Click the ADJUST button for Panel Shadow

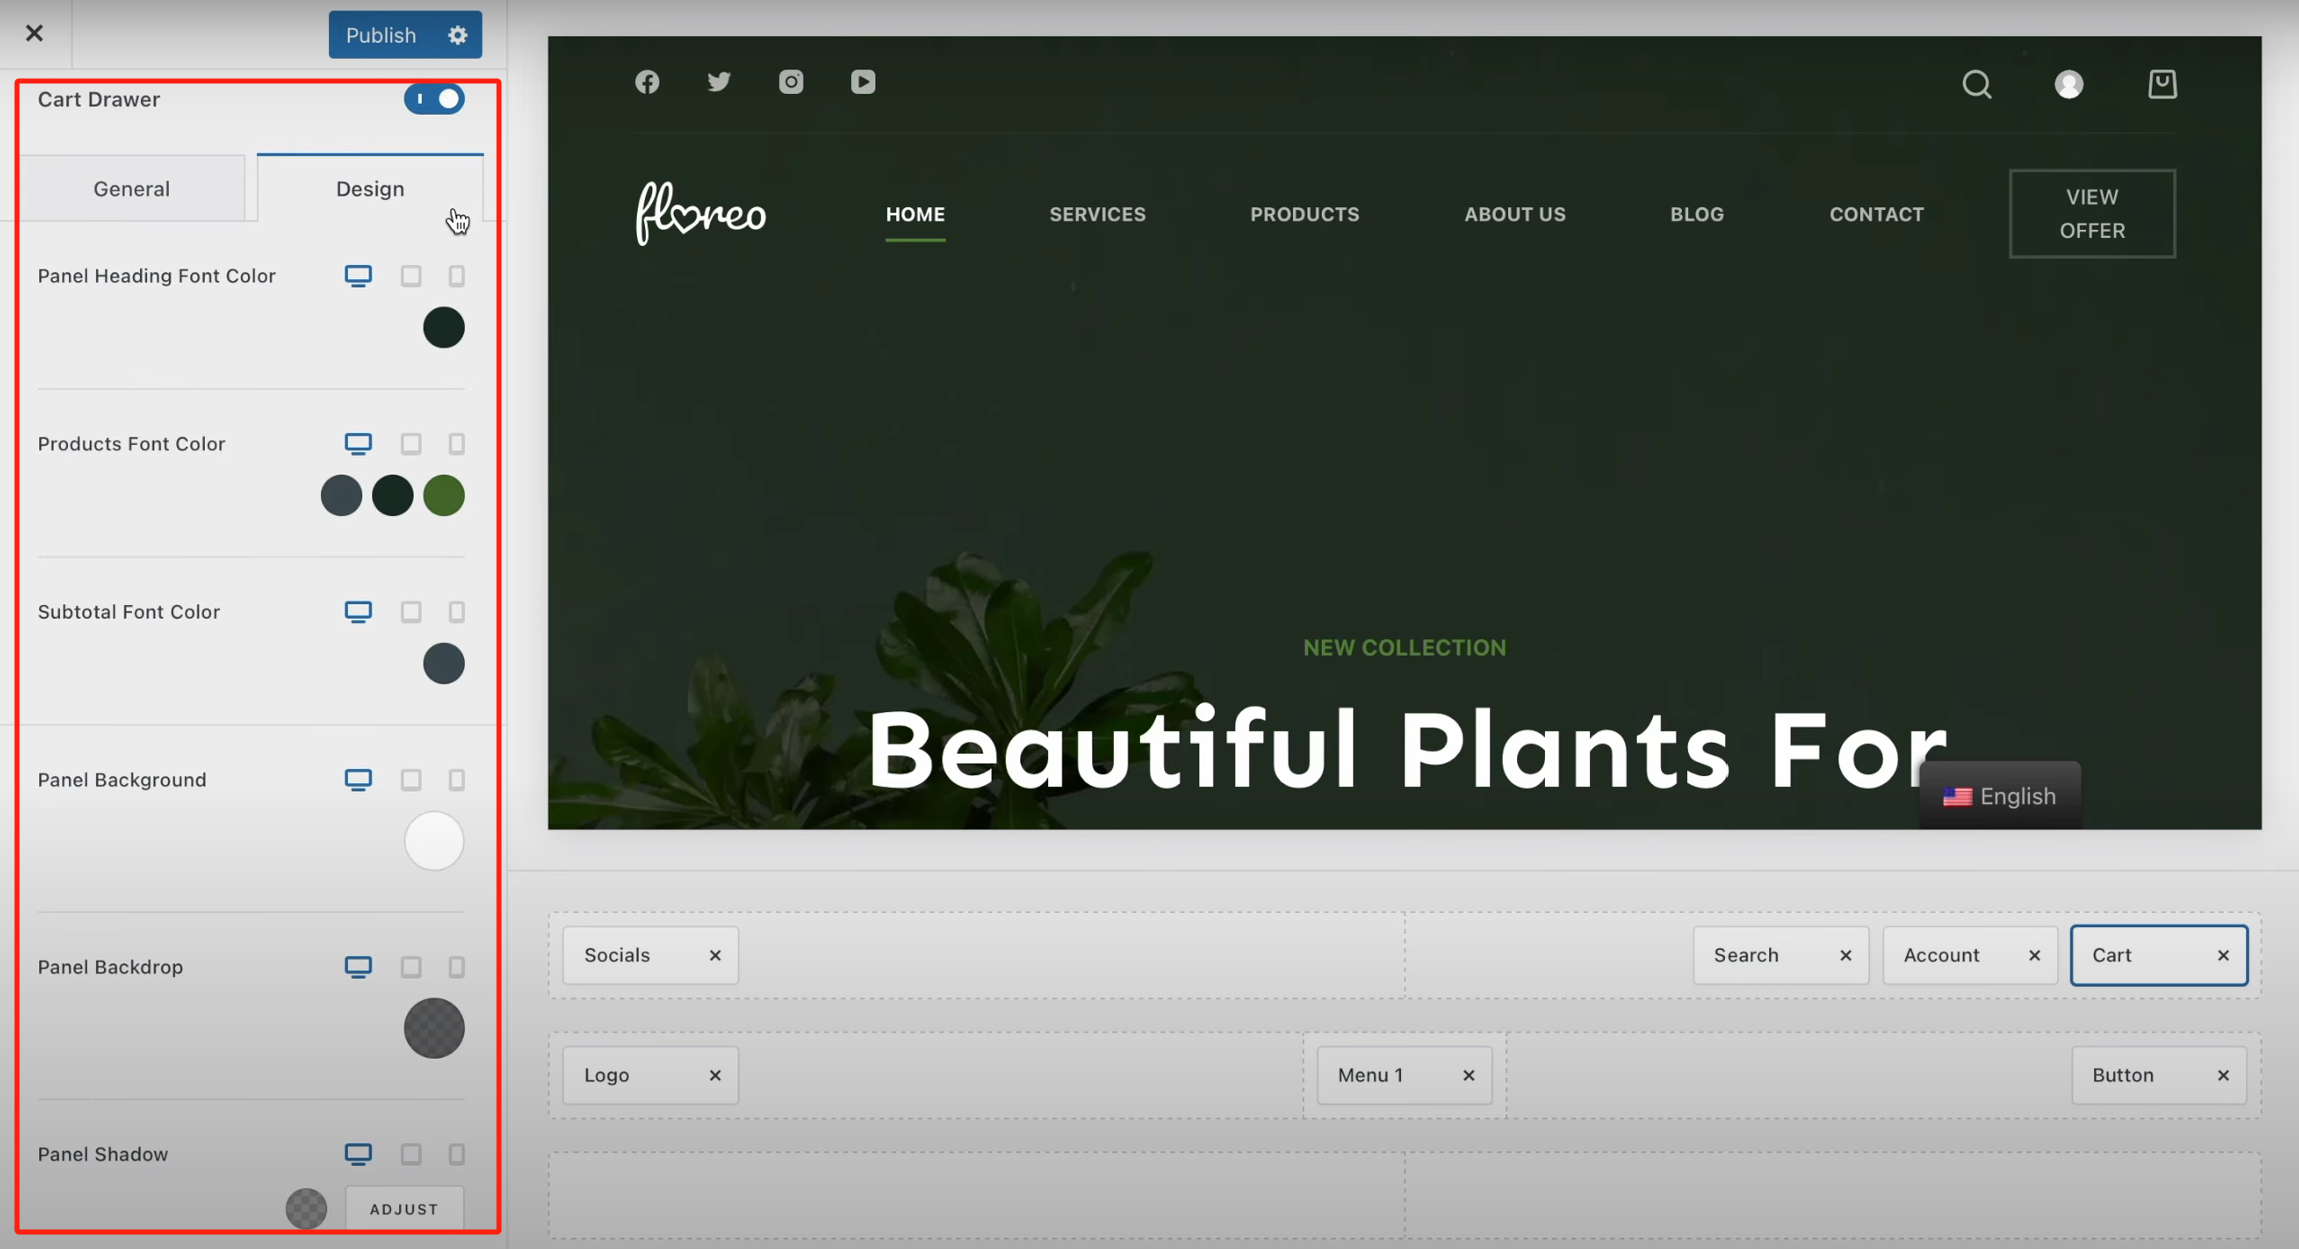[x=404, y=1208]
